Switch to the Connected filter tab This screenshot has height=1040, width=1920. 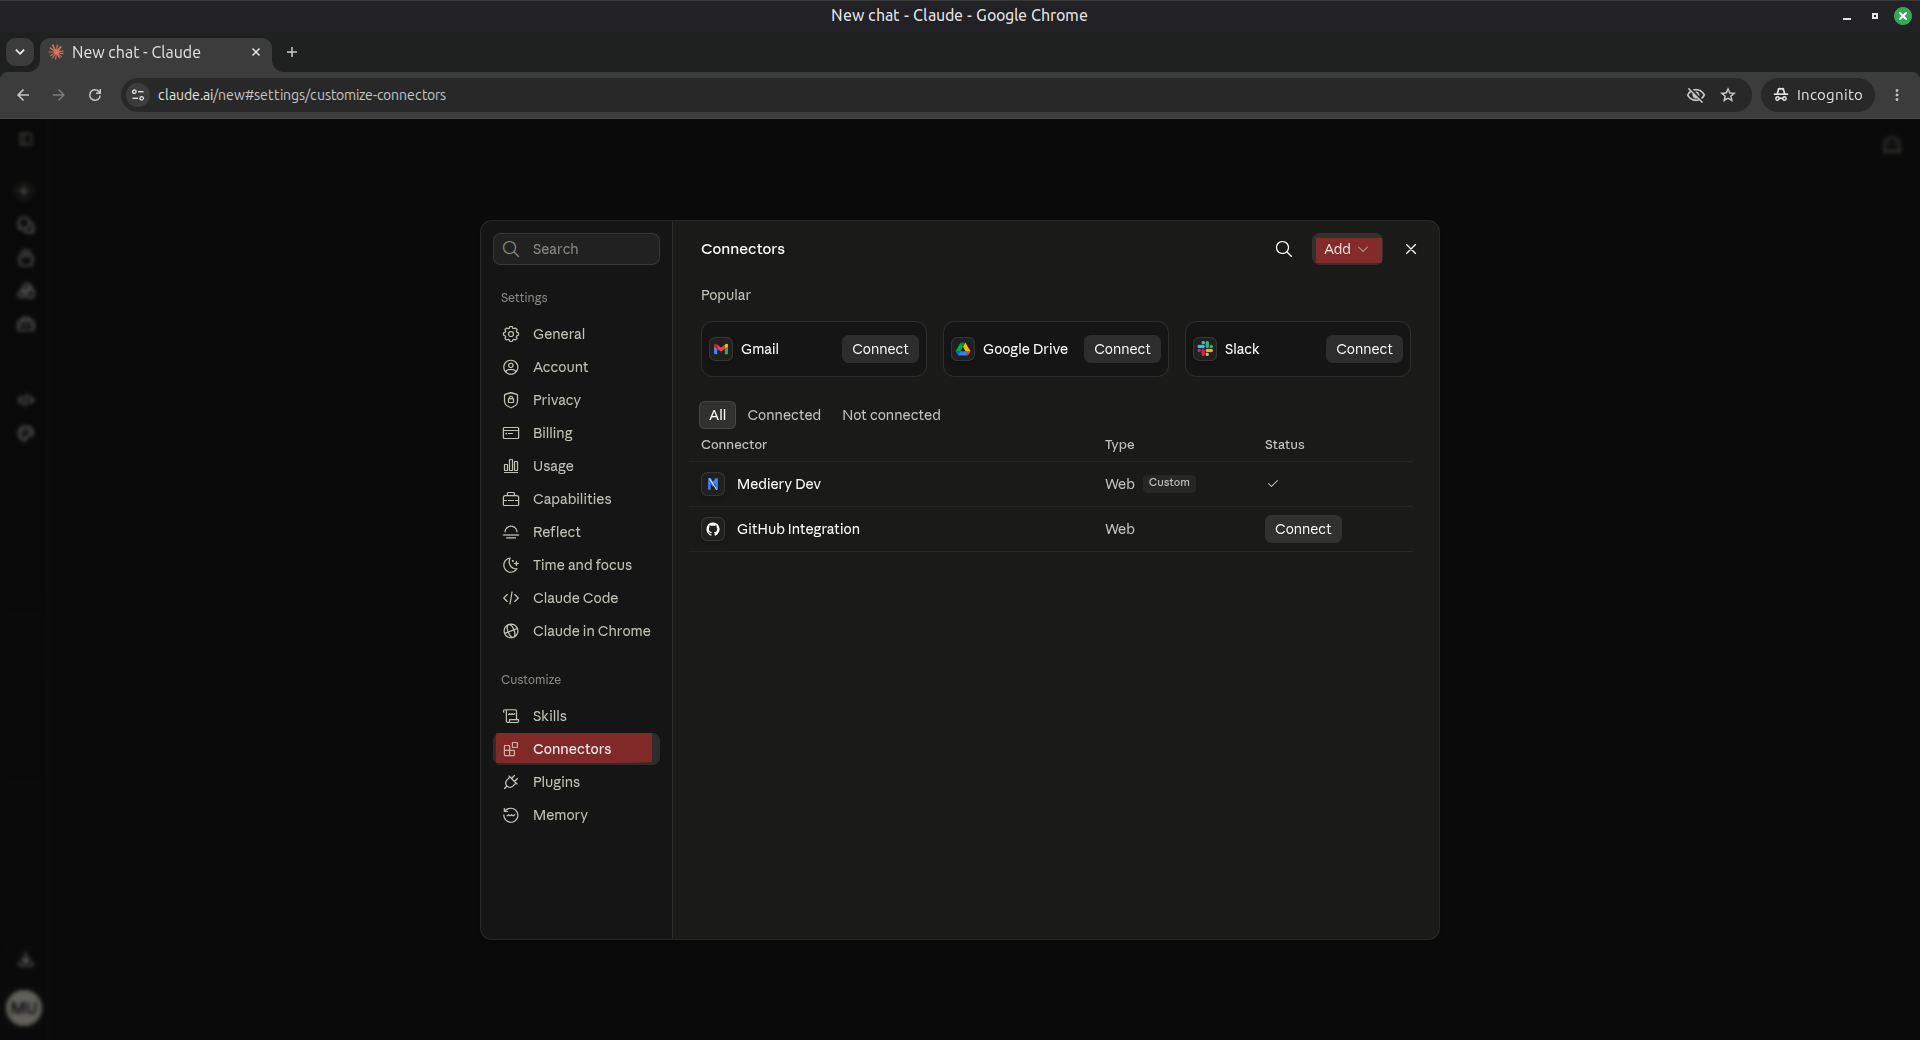(784, 415)
